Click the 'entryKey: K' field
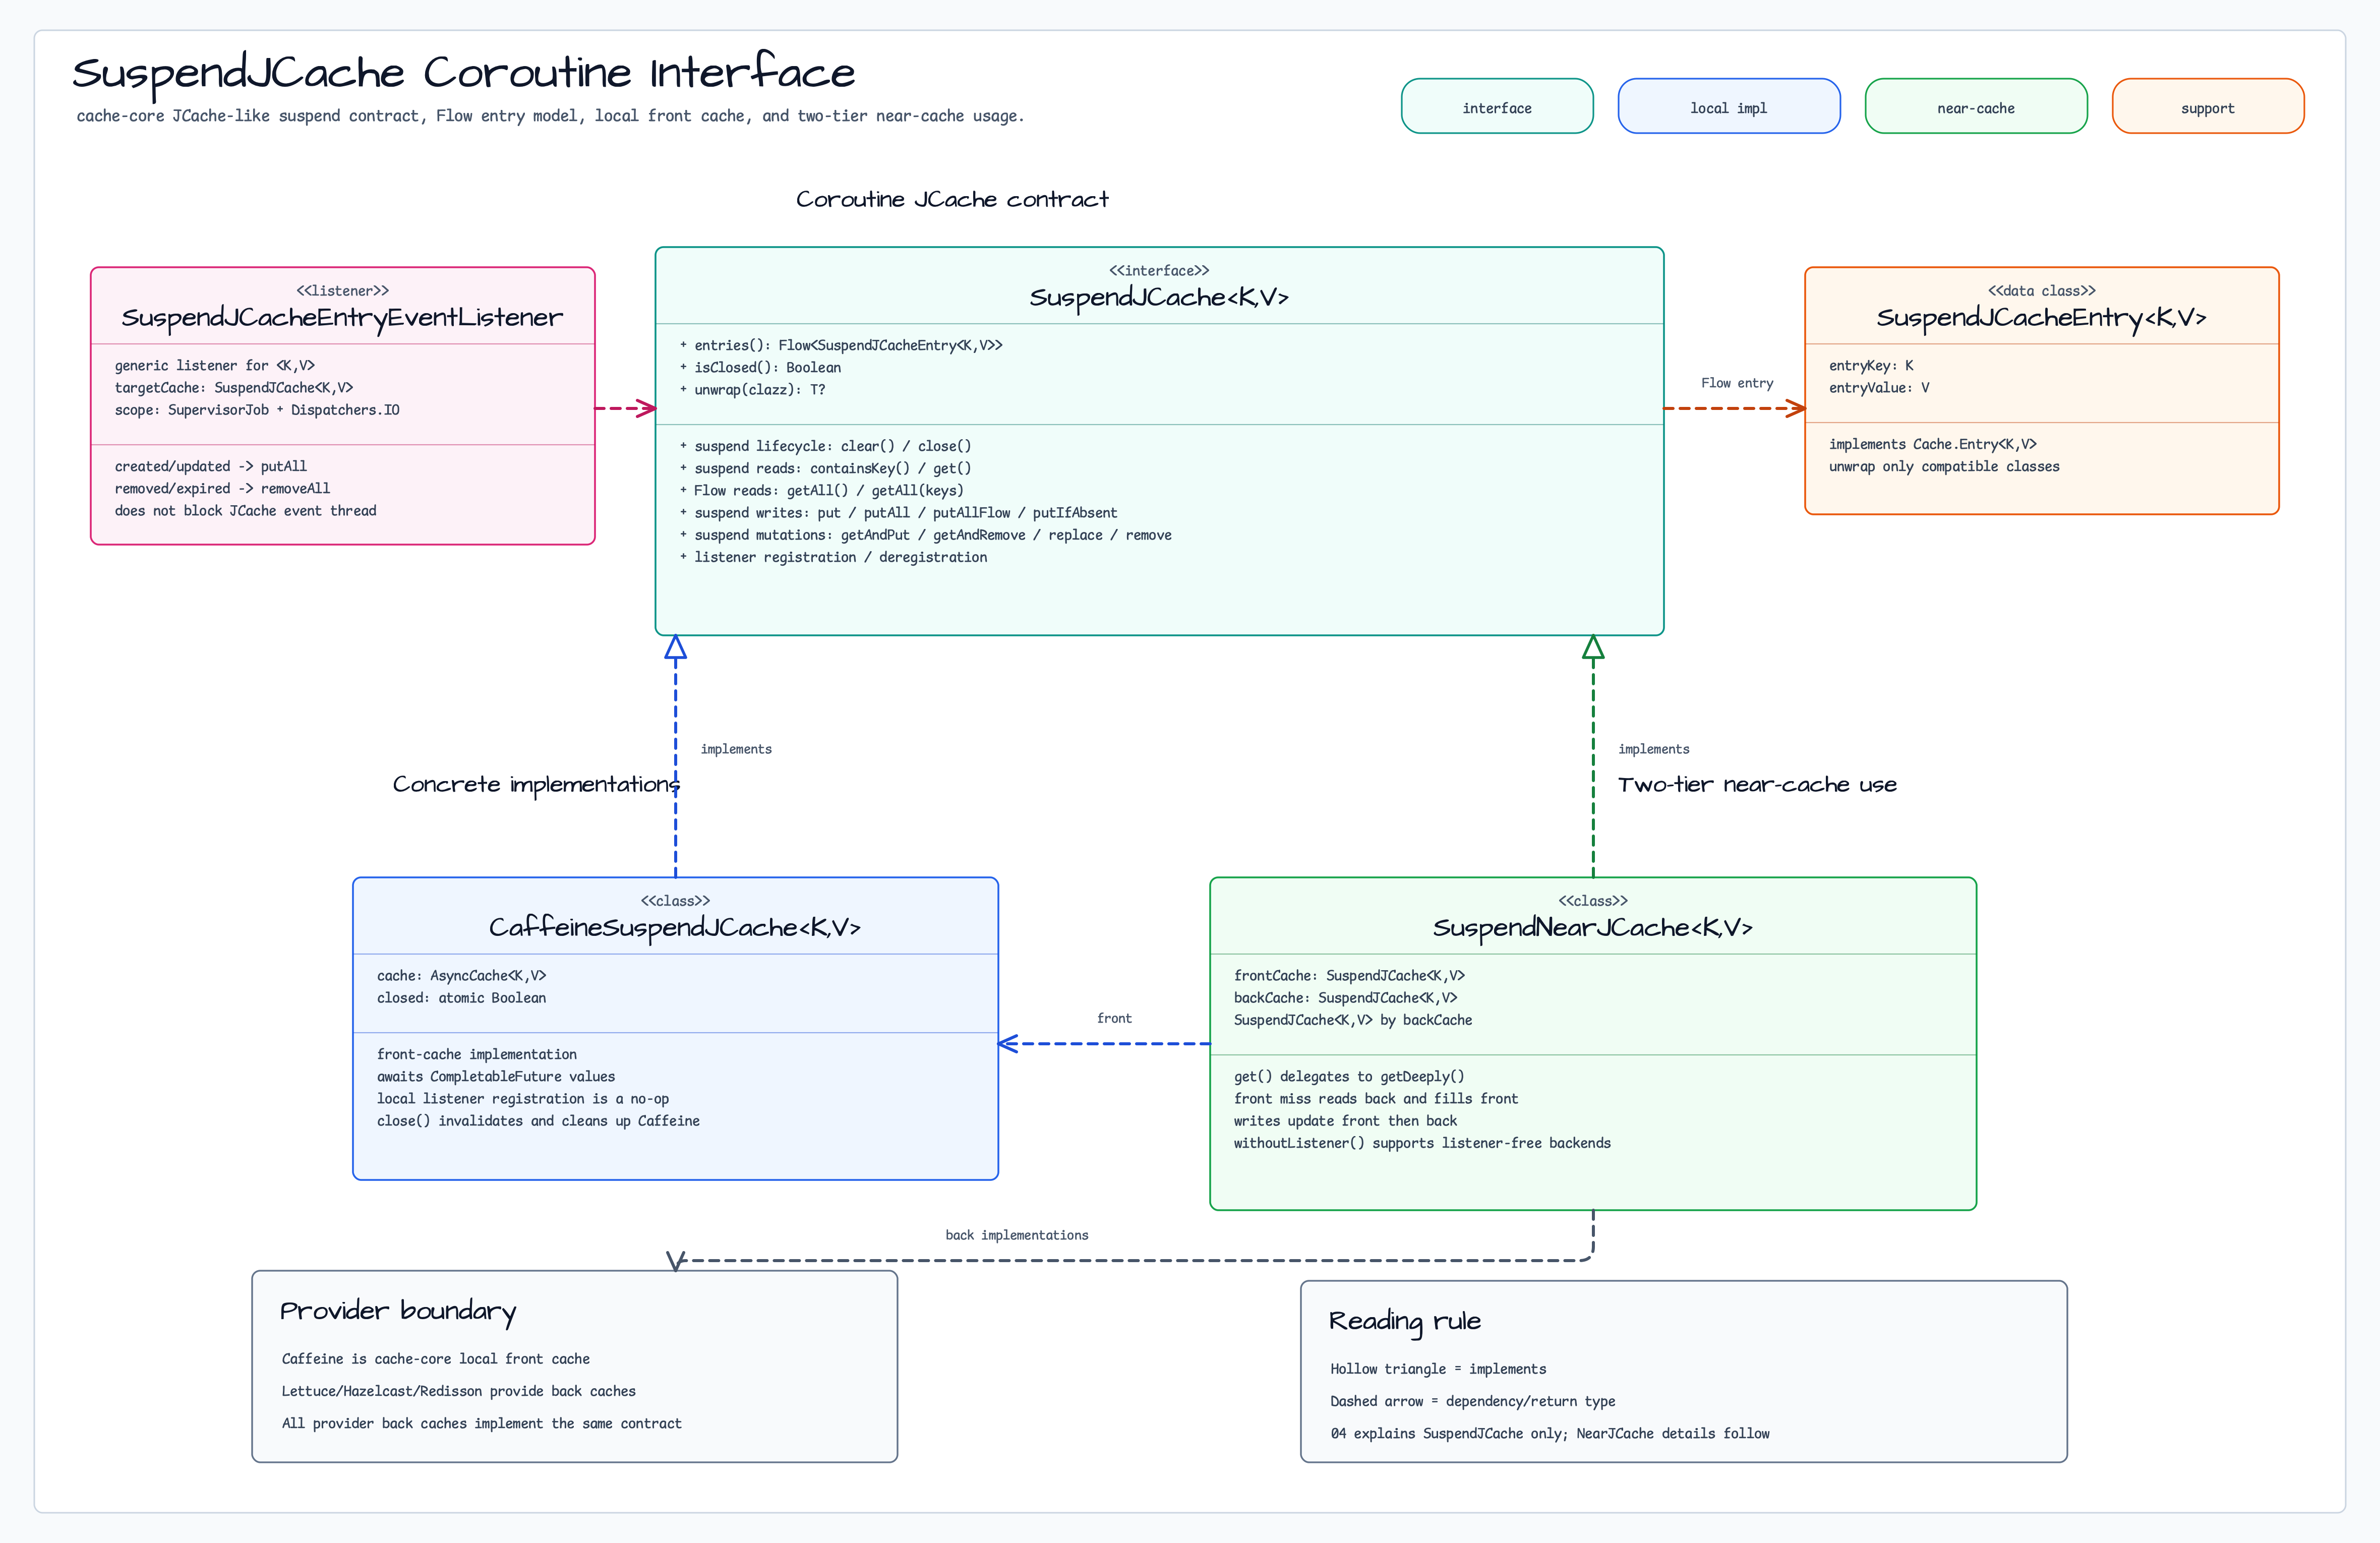The height and width of the screenshot is (1543, 2380). pyautogui.click(x=1871, y=366)
